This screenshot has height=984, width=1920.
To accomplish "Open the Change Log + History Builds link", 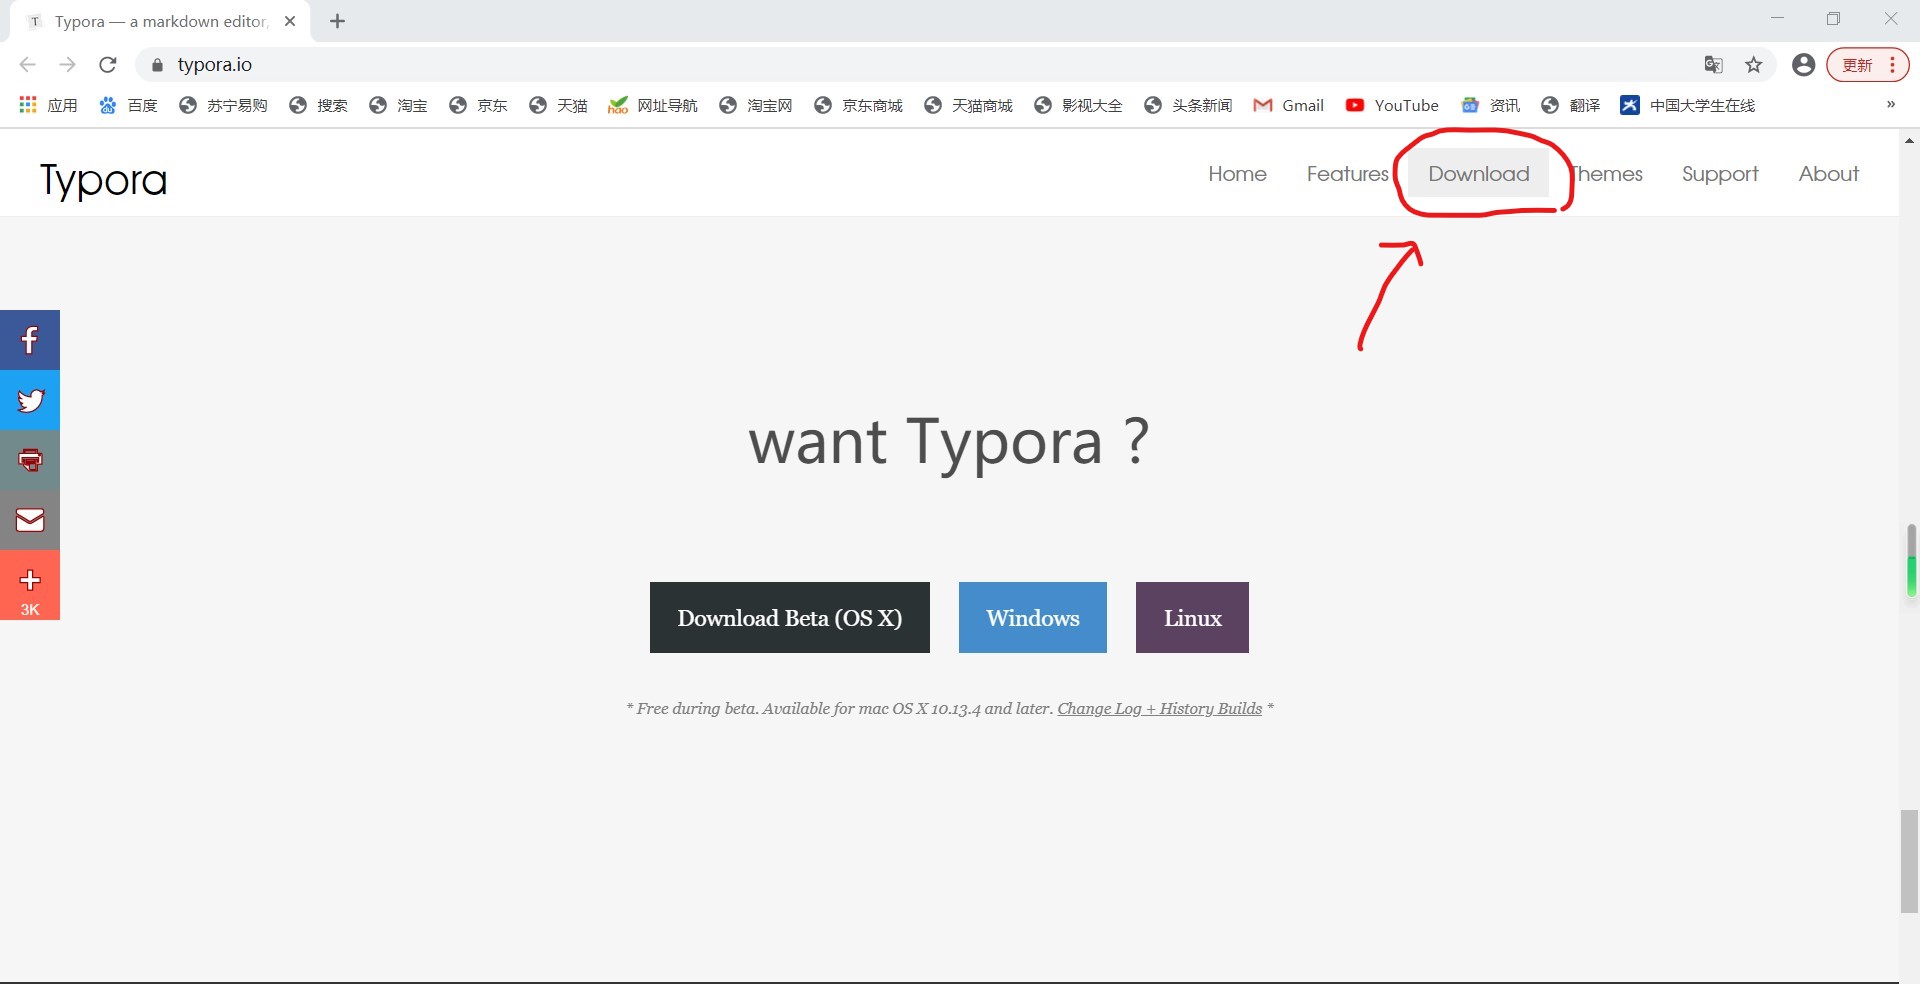I will [x=1158, y=708].
